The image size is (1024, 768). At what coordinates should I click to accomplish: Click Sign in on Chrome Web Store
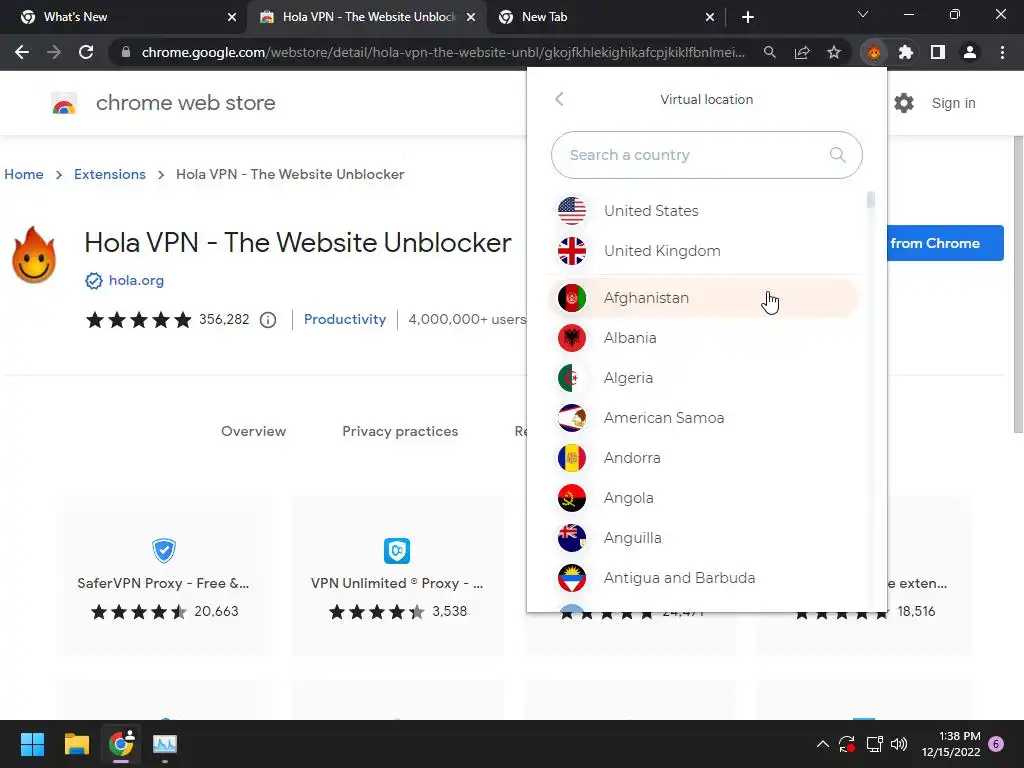[x=953, y=103]
